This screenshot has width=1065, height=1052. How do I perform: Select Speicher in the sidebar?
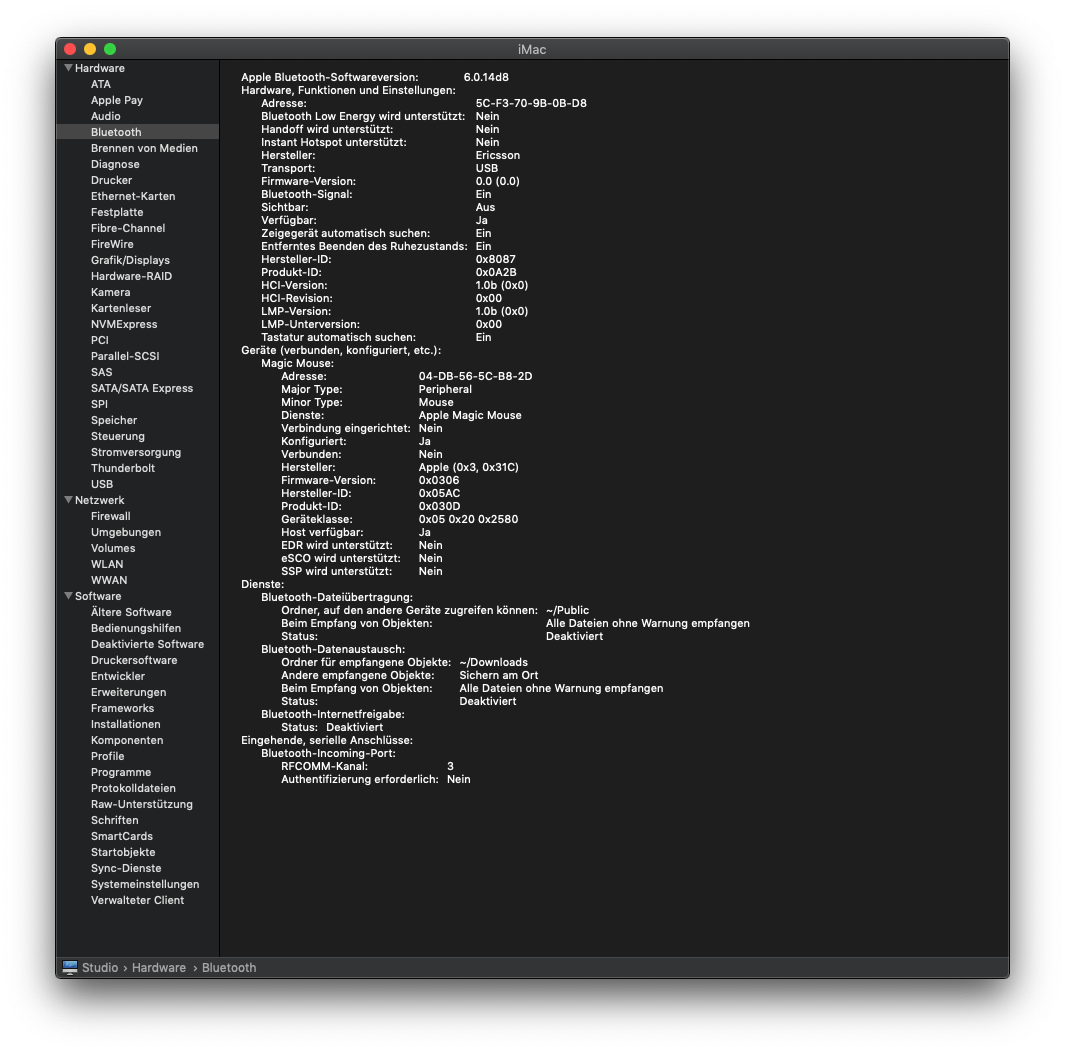(114, 420)
